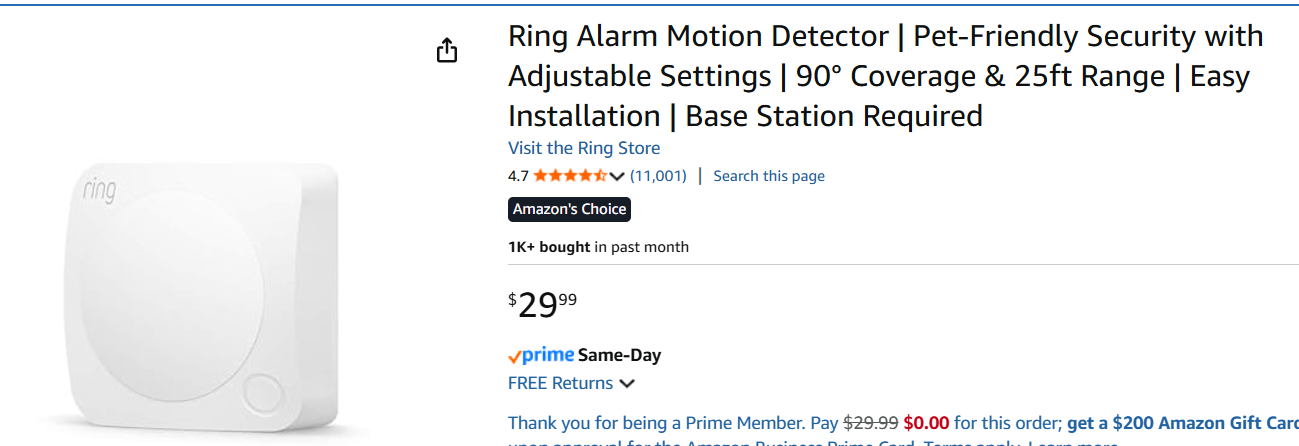Viewport: 1299px width, 446px height.
Task: Expand the FREE Returns chevron arrow
Action: [x=627, y=384]
